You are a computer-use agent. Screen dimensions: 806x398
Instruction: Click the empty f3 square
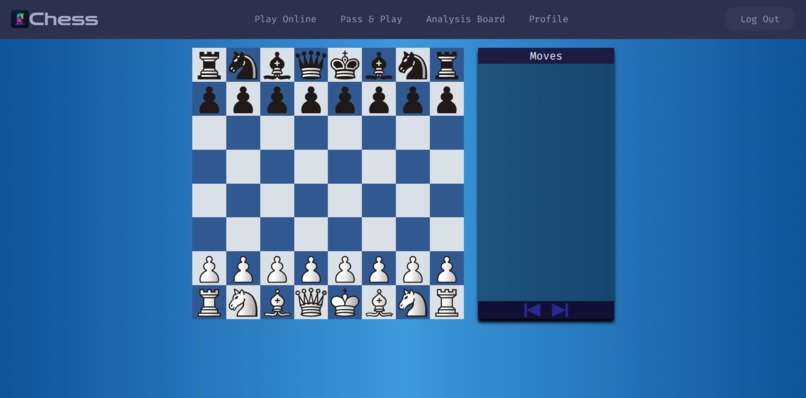[379, 234]
